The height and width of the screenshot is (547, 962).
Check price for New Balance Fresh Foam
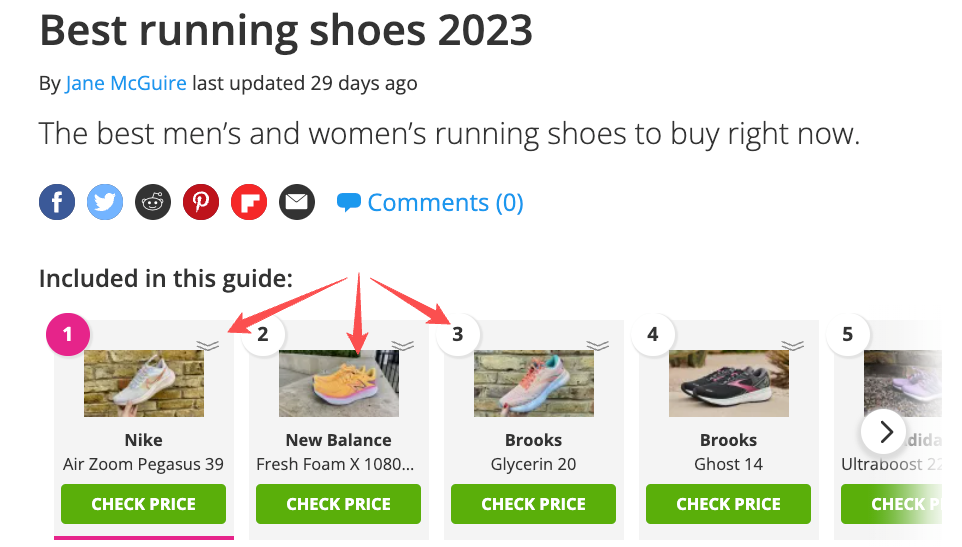[x=339, y=504]
